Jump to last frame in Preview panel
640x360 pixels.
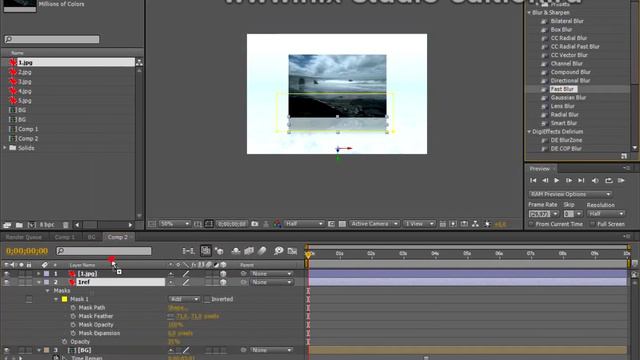581,180
